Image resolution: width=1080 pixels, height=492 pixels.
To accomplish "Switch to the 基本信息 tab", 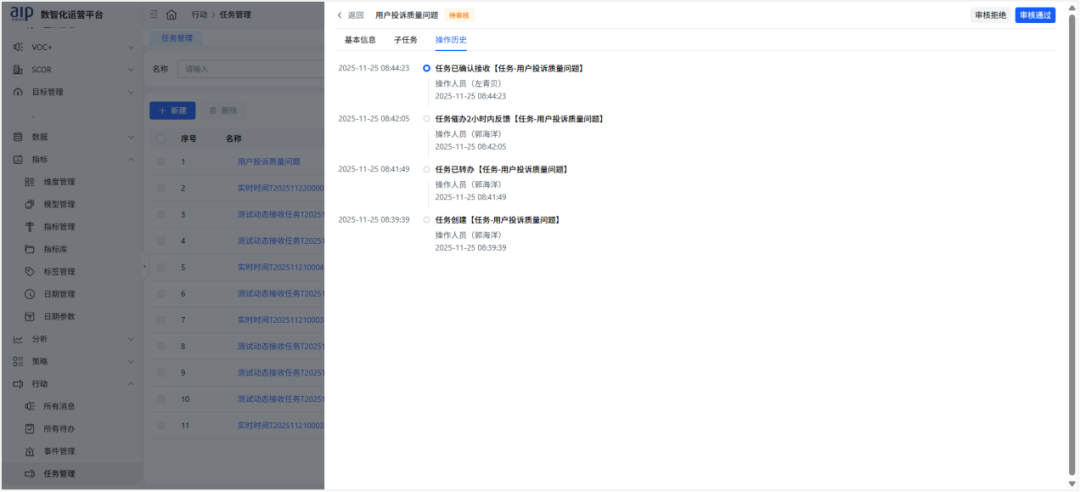I will [360, 40].
